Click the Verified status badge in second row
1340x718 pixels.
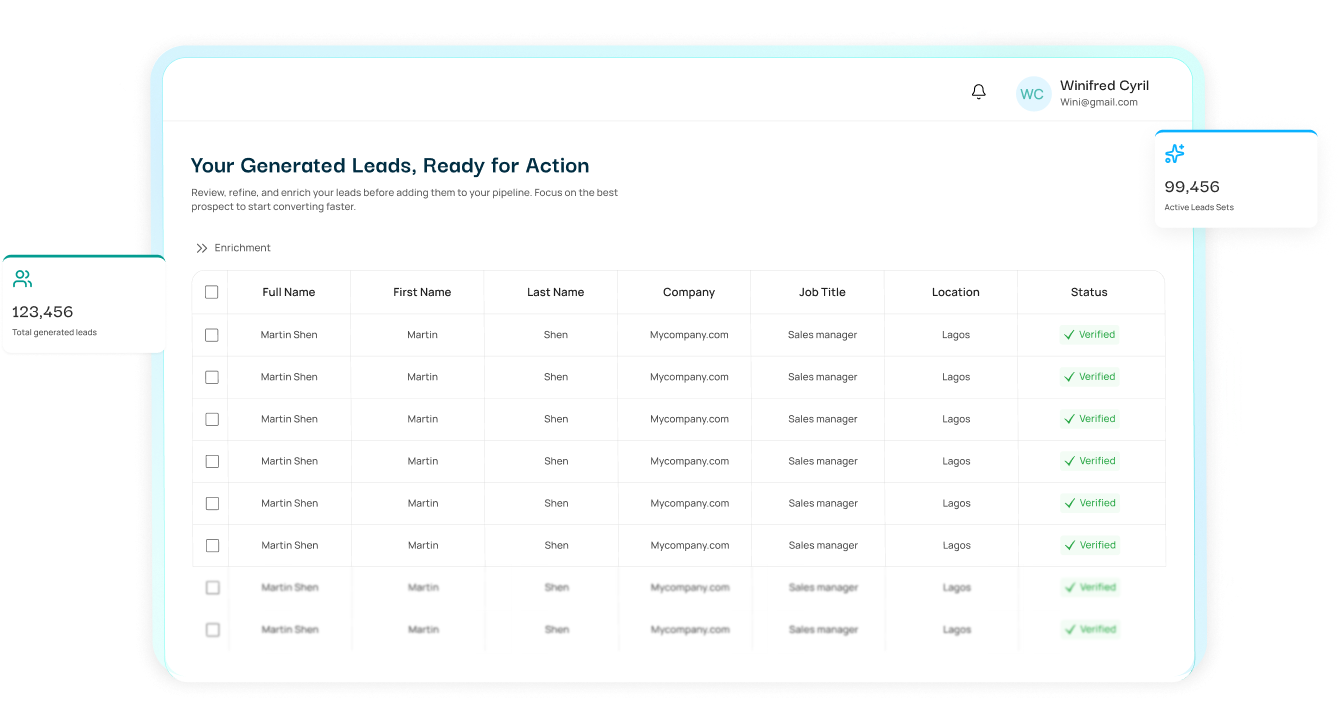(x=1089, y=377)
